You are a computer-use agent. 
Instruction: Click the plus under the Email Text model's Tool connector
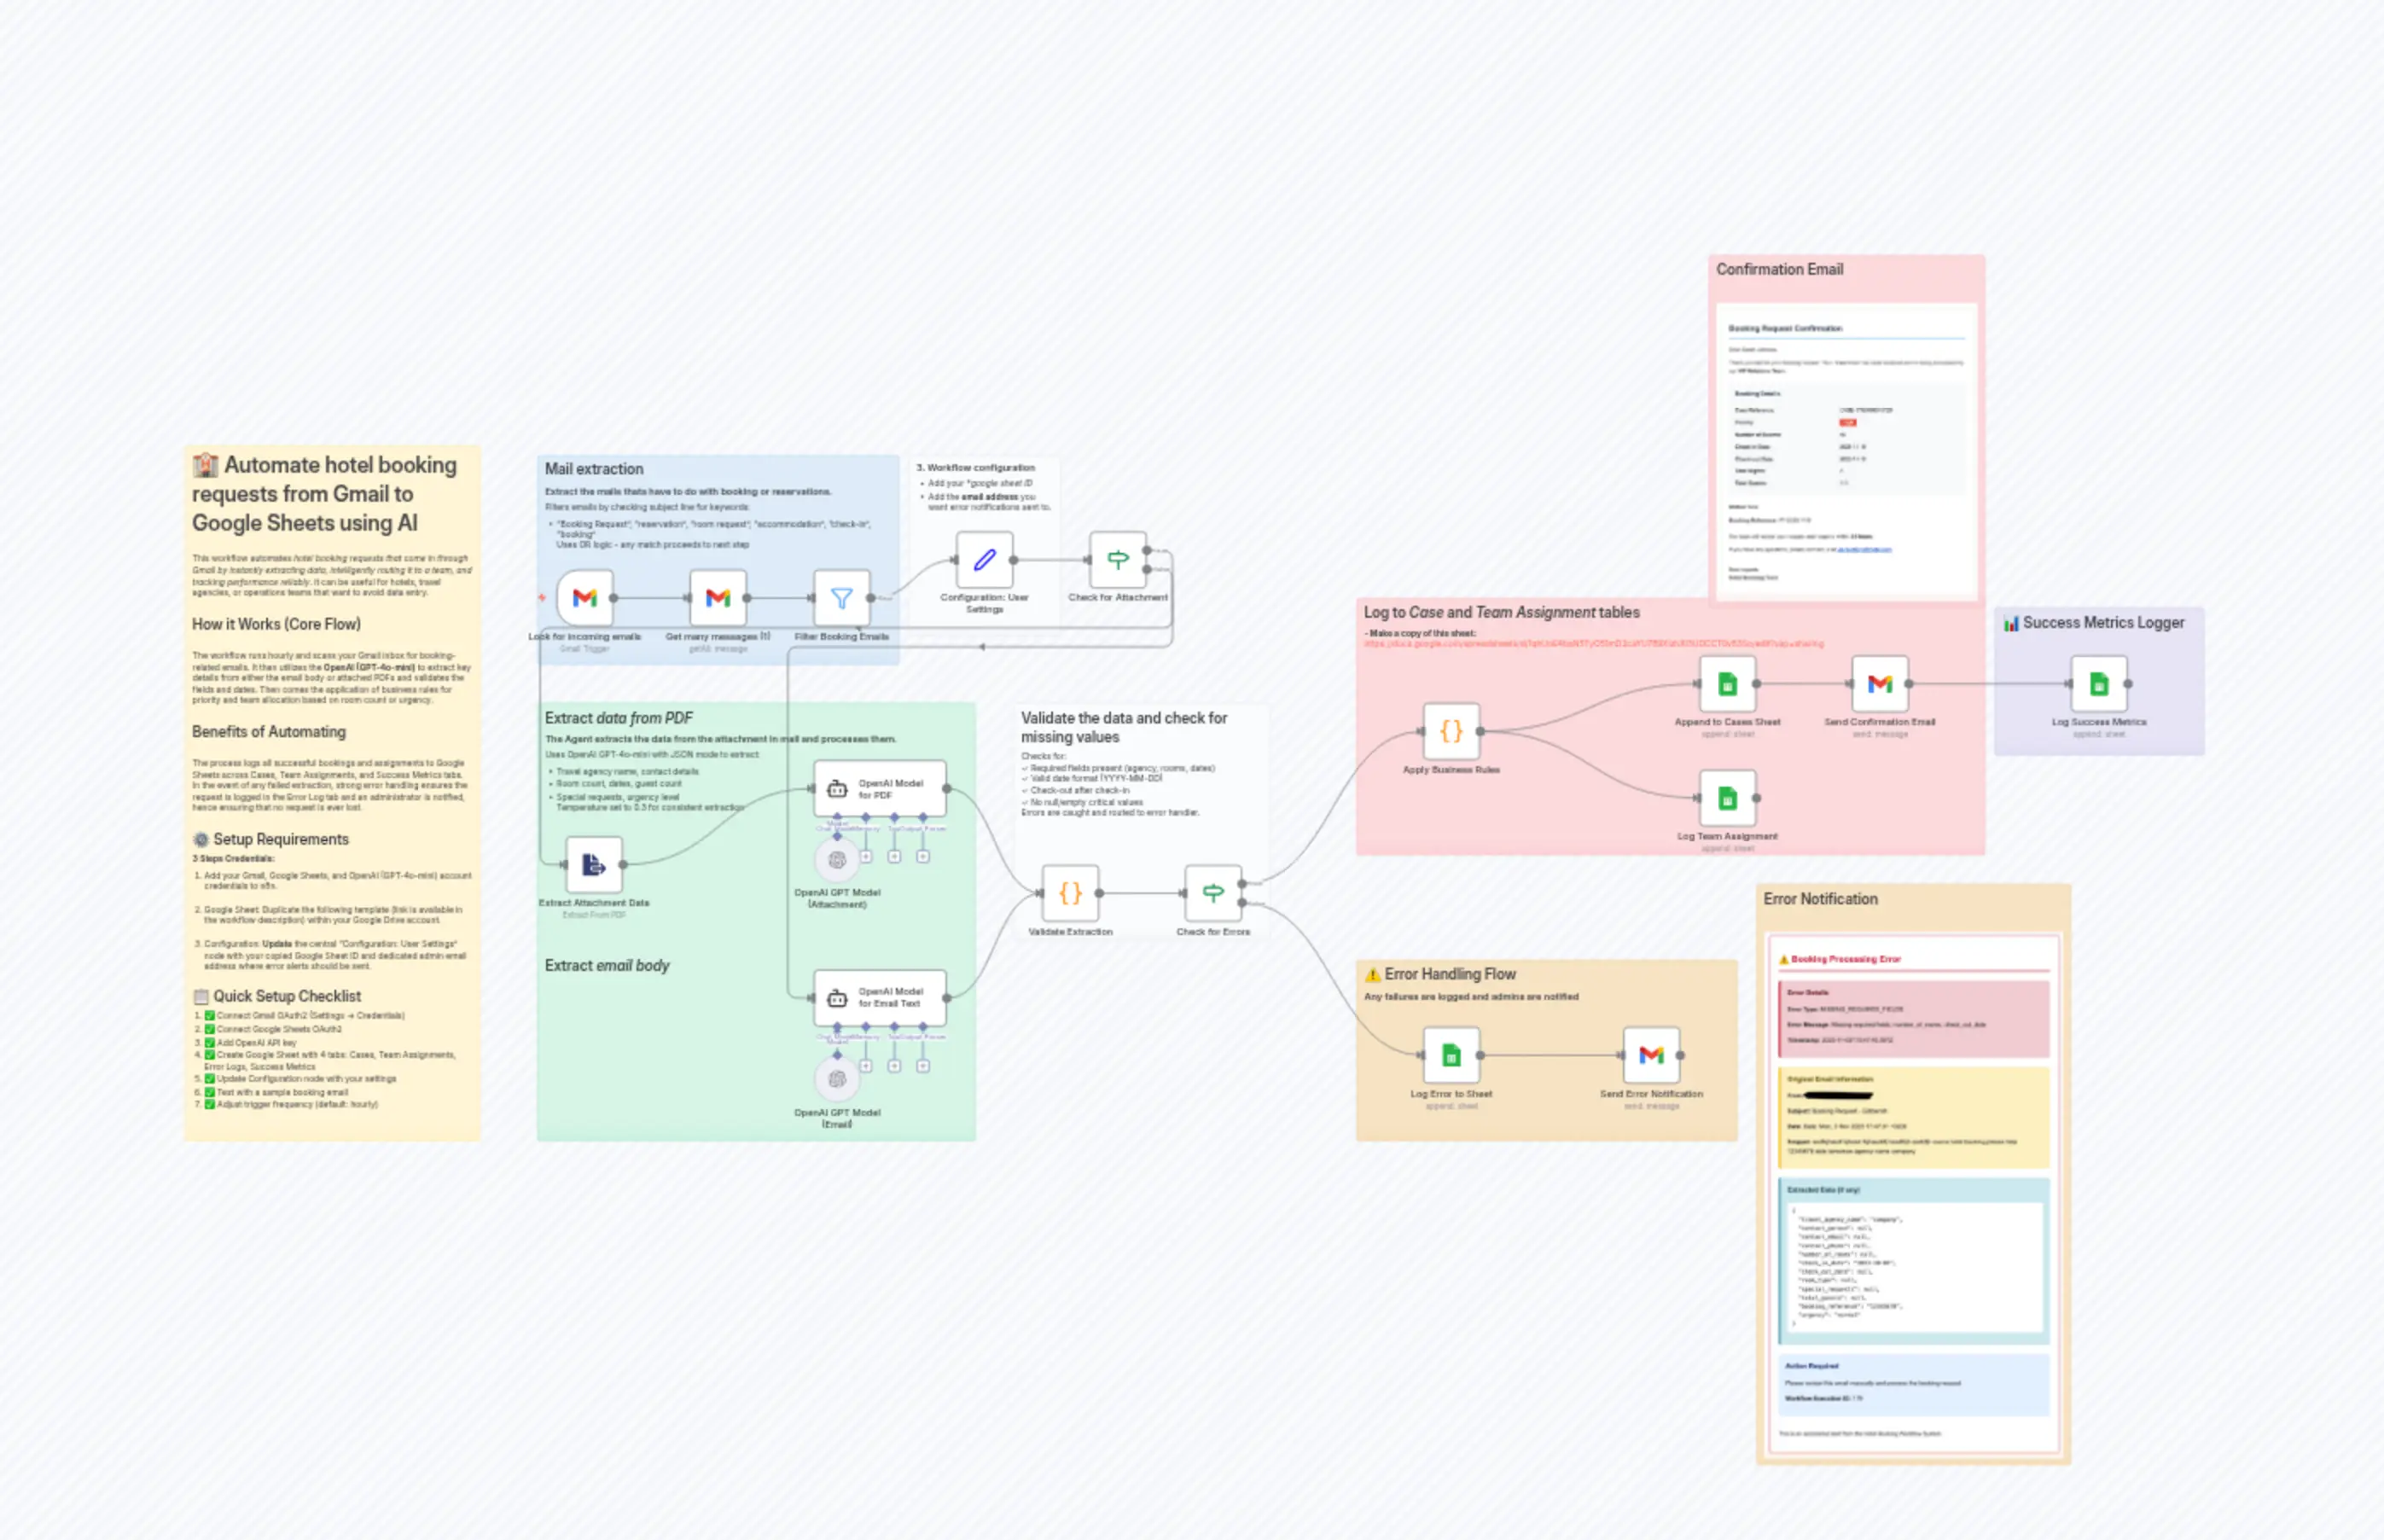click(x=894, y=1065)
